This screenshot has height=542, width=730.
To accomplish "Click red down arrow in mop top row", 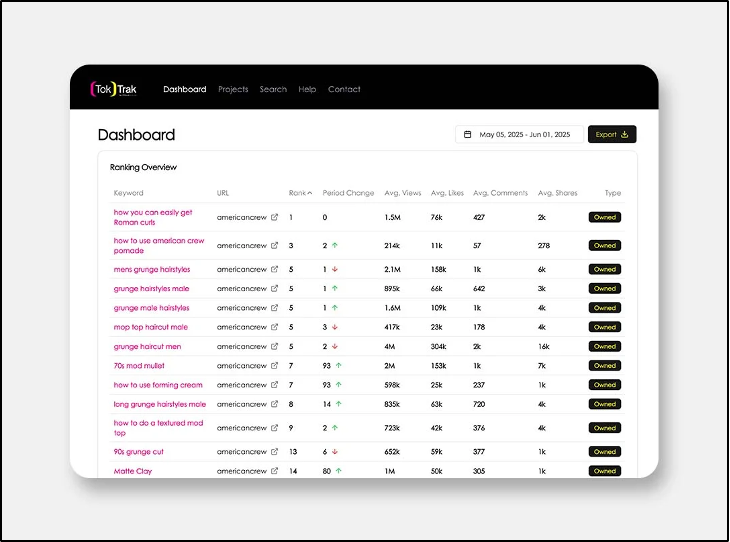I will [335, 327].
